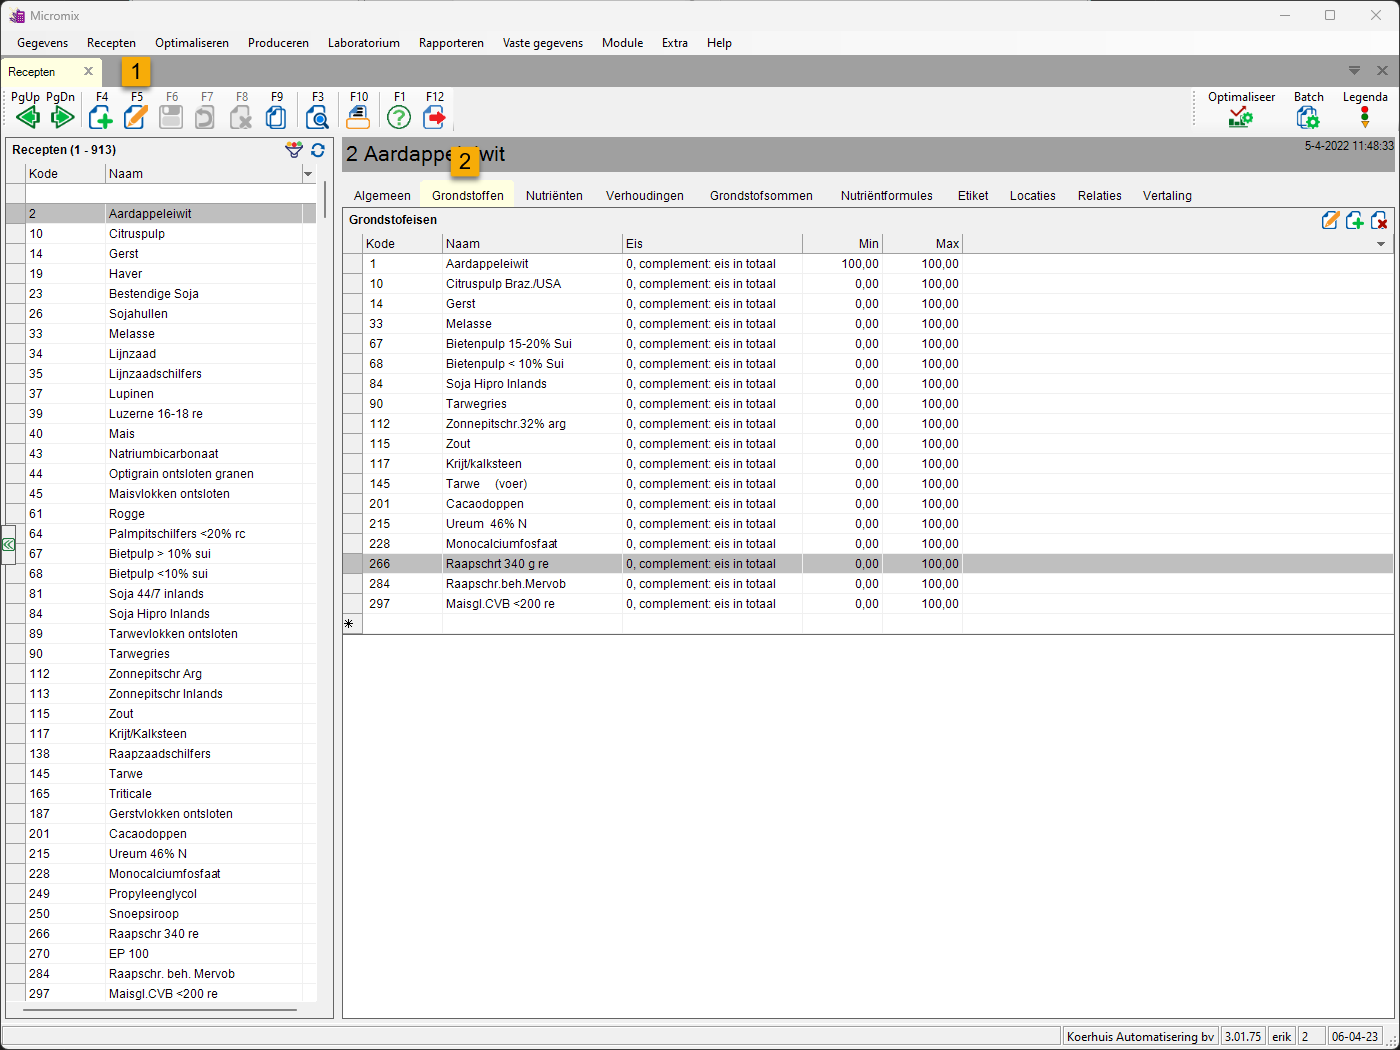Select Propyleenglycol in the recipe list

(x=161, y=894)
